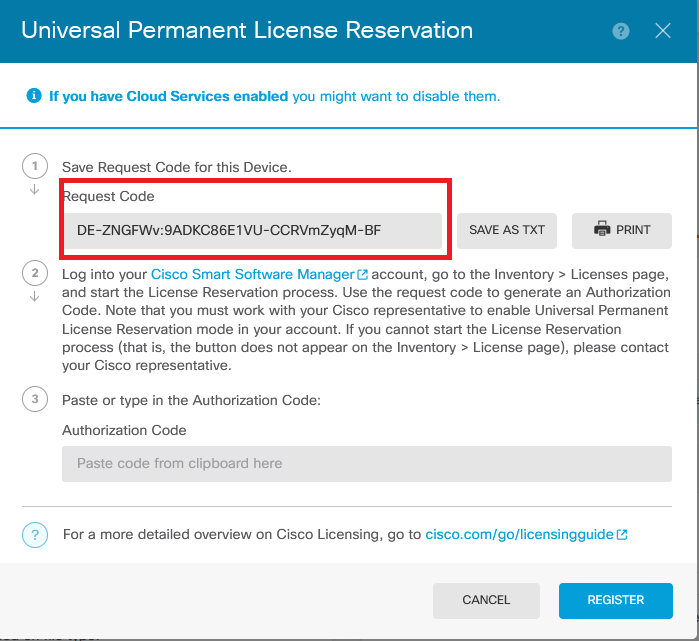Viewport: 699px width, 641px height.
Task: Close the Universal Permanent License Reservation dialog
Action: pos(662,31)
